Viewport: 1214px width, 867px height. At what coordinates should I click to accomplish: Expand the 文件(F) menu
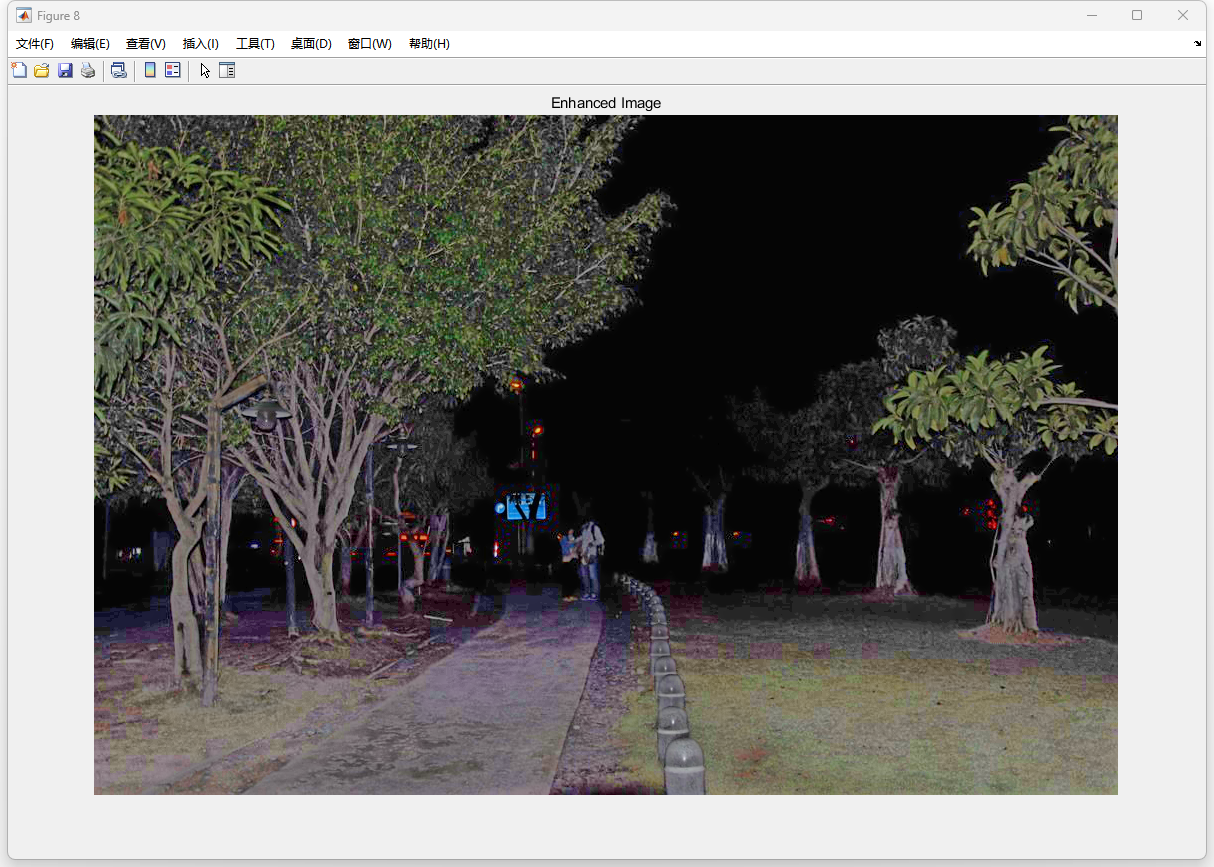tap(35, 44)
